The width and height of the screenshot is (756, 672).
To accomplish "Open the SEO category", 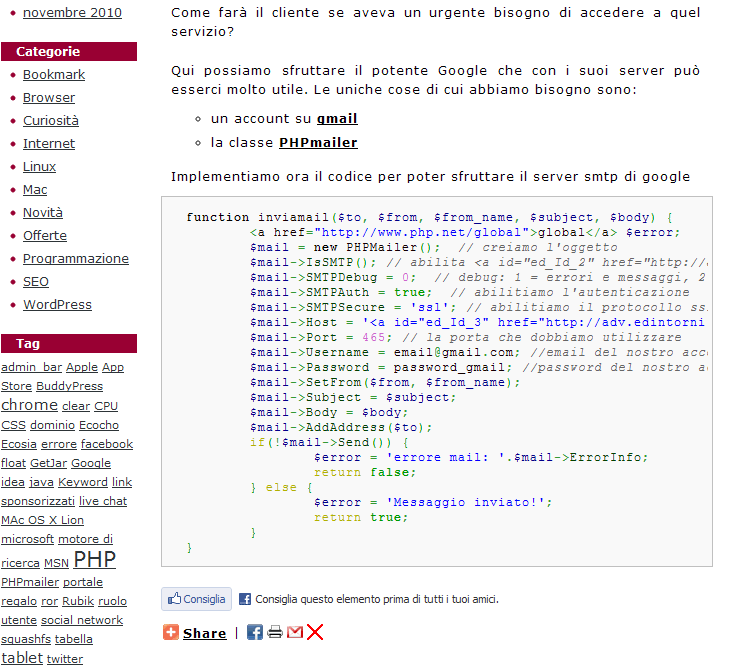I will coord(36,282).
